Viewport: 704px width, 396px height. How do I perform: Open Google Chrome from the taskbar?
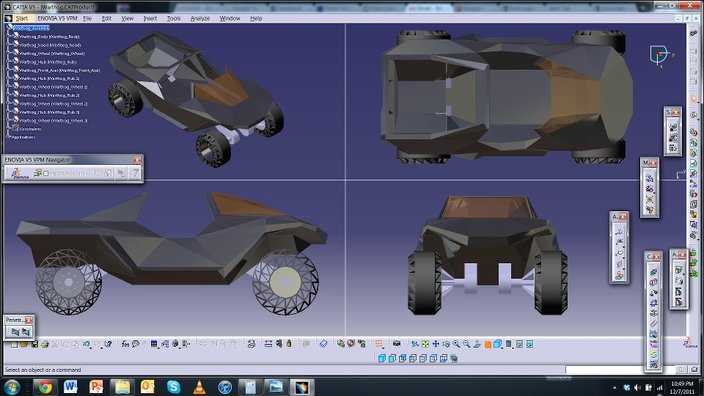pos(44,387)
